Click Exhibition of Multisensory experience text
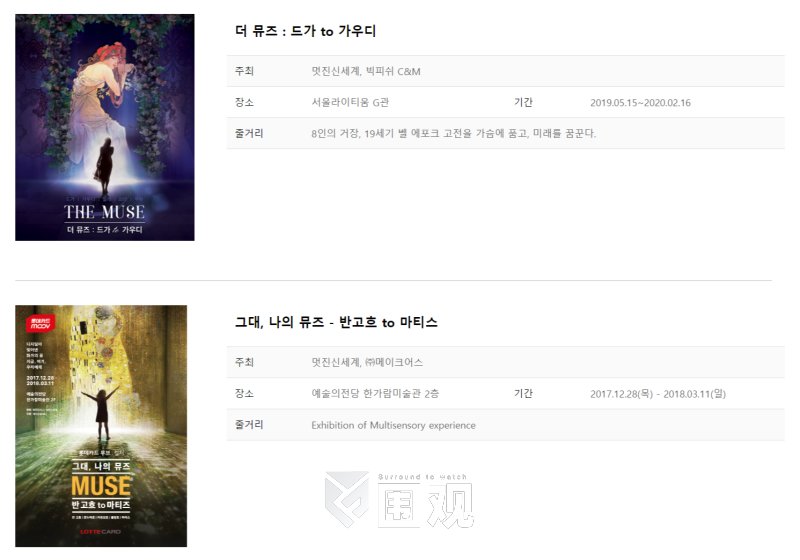This screenshot has height=560, width=800. point(393,425)
